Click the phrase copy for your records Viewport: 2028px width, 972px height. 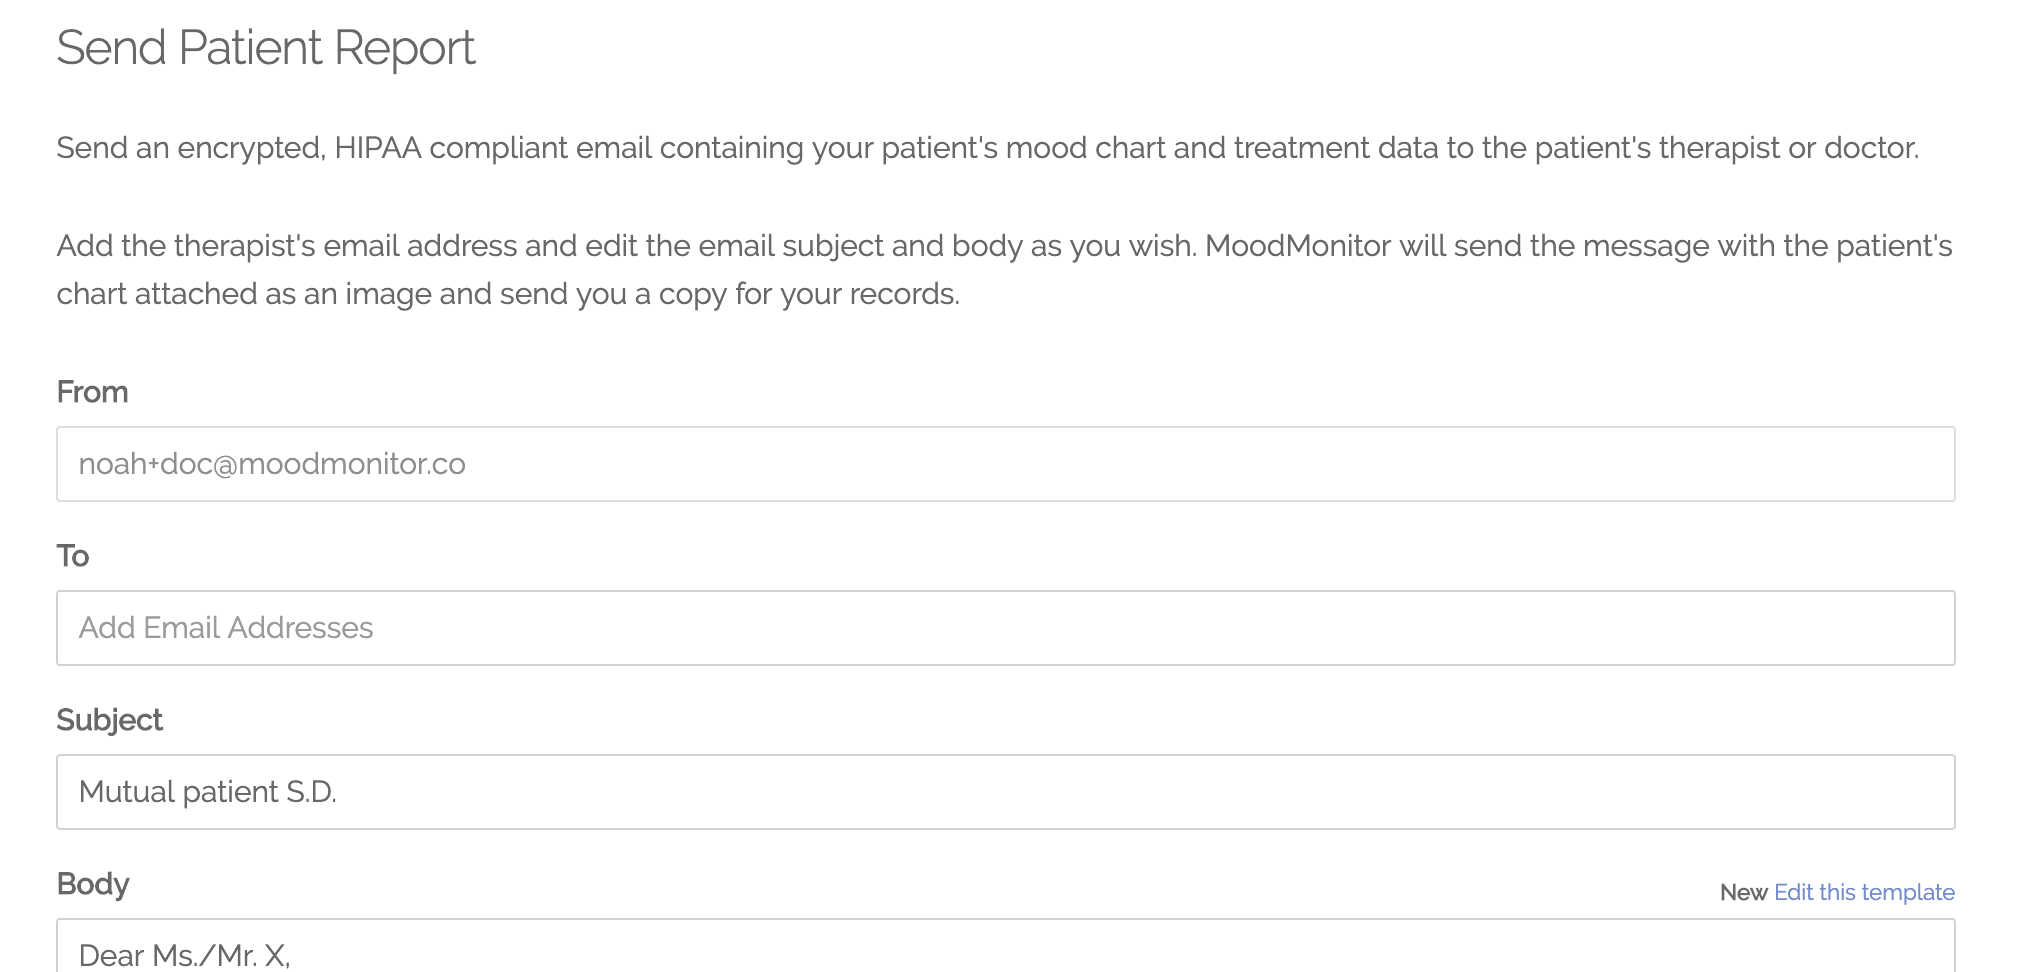click(x=808, y=294)
